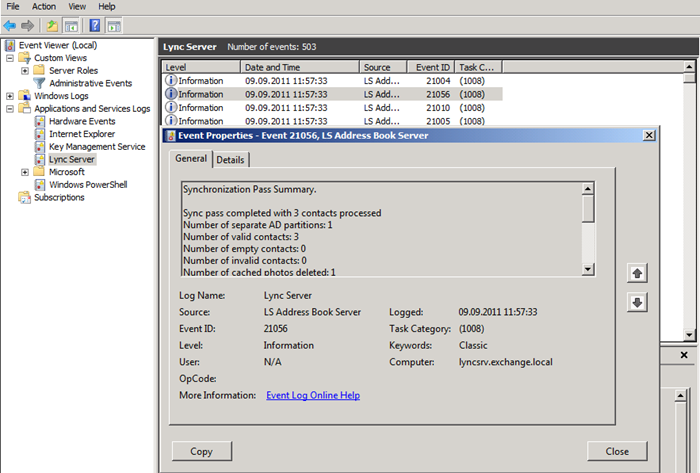Switch to the General tab
This screenshot has height=473, width=700.
pyautogui.click(x=191, y=159)
